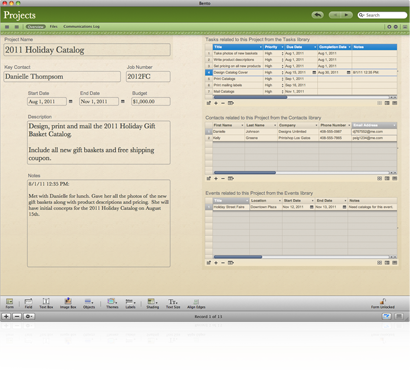This screenshot has width=410, height=370.
Task: Switch to the Overview form tab
Action: pos(36,26)
